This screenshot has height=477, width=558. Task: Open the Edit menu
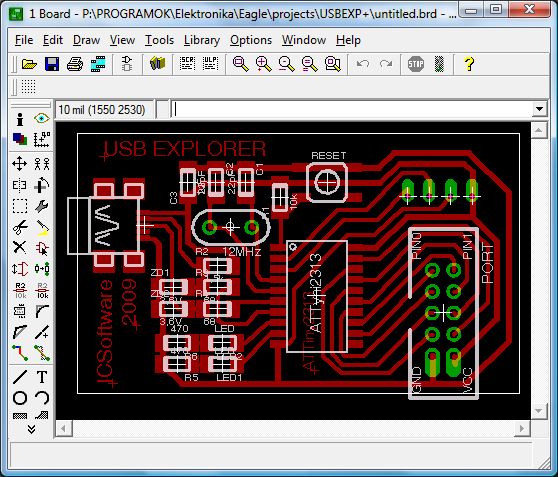pos(53,40)
